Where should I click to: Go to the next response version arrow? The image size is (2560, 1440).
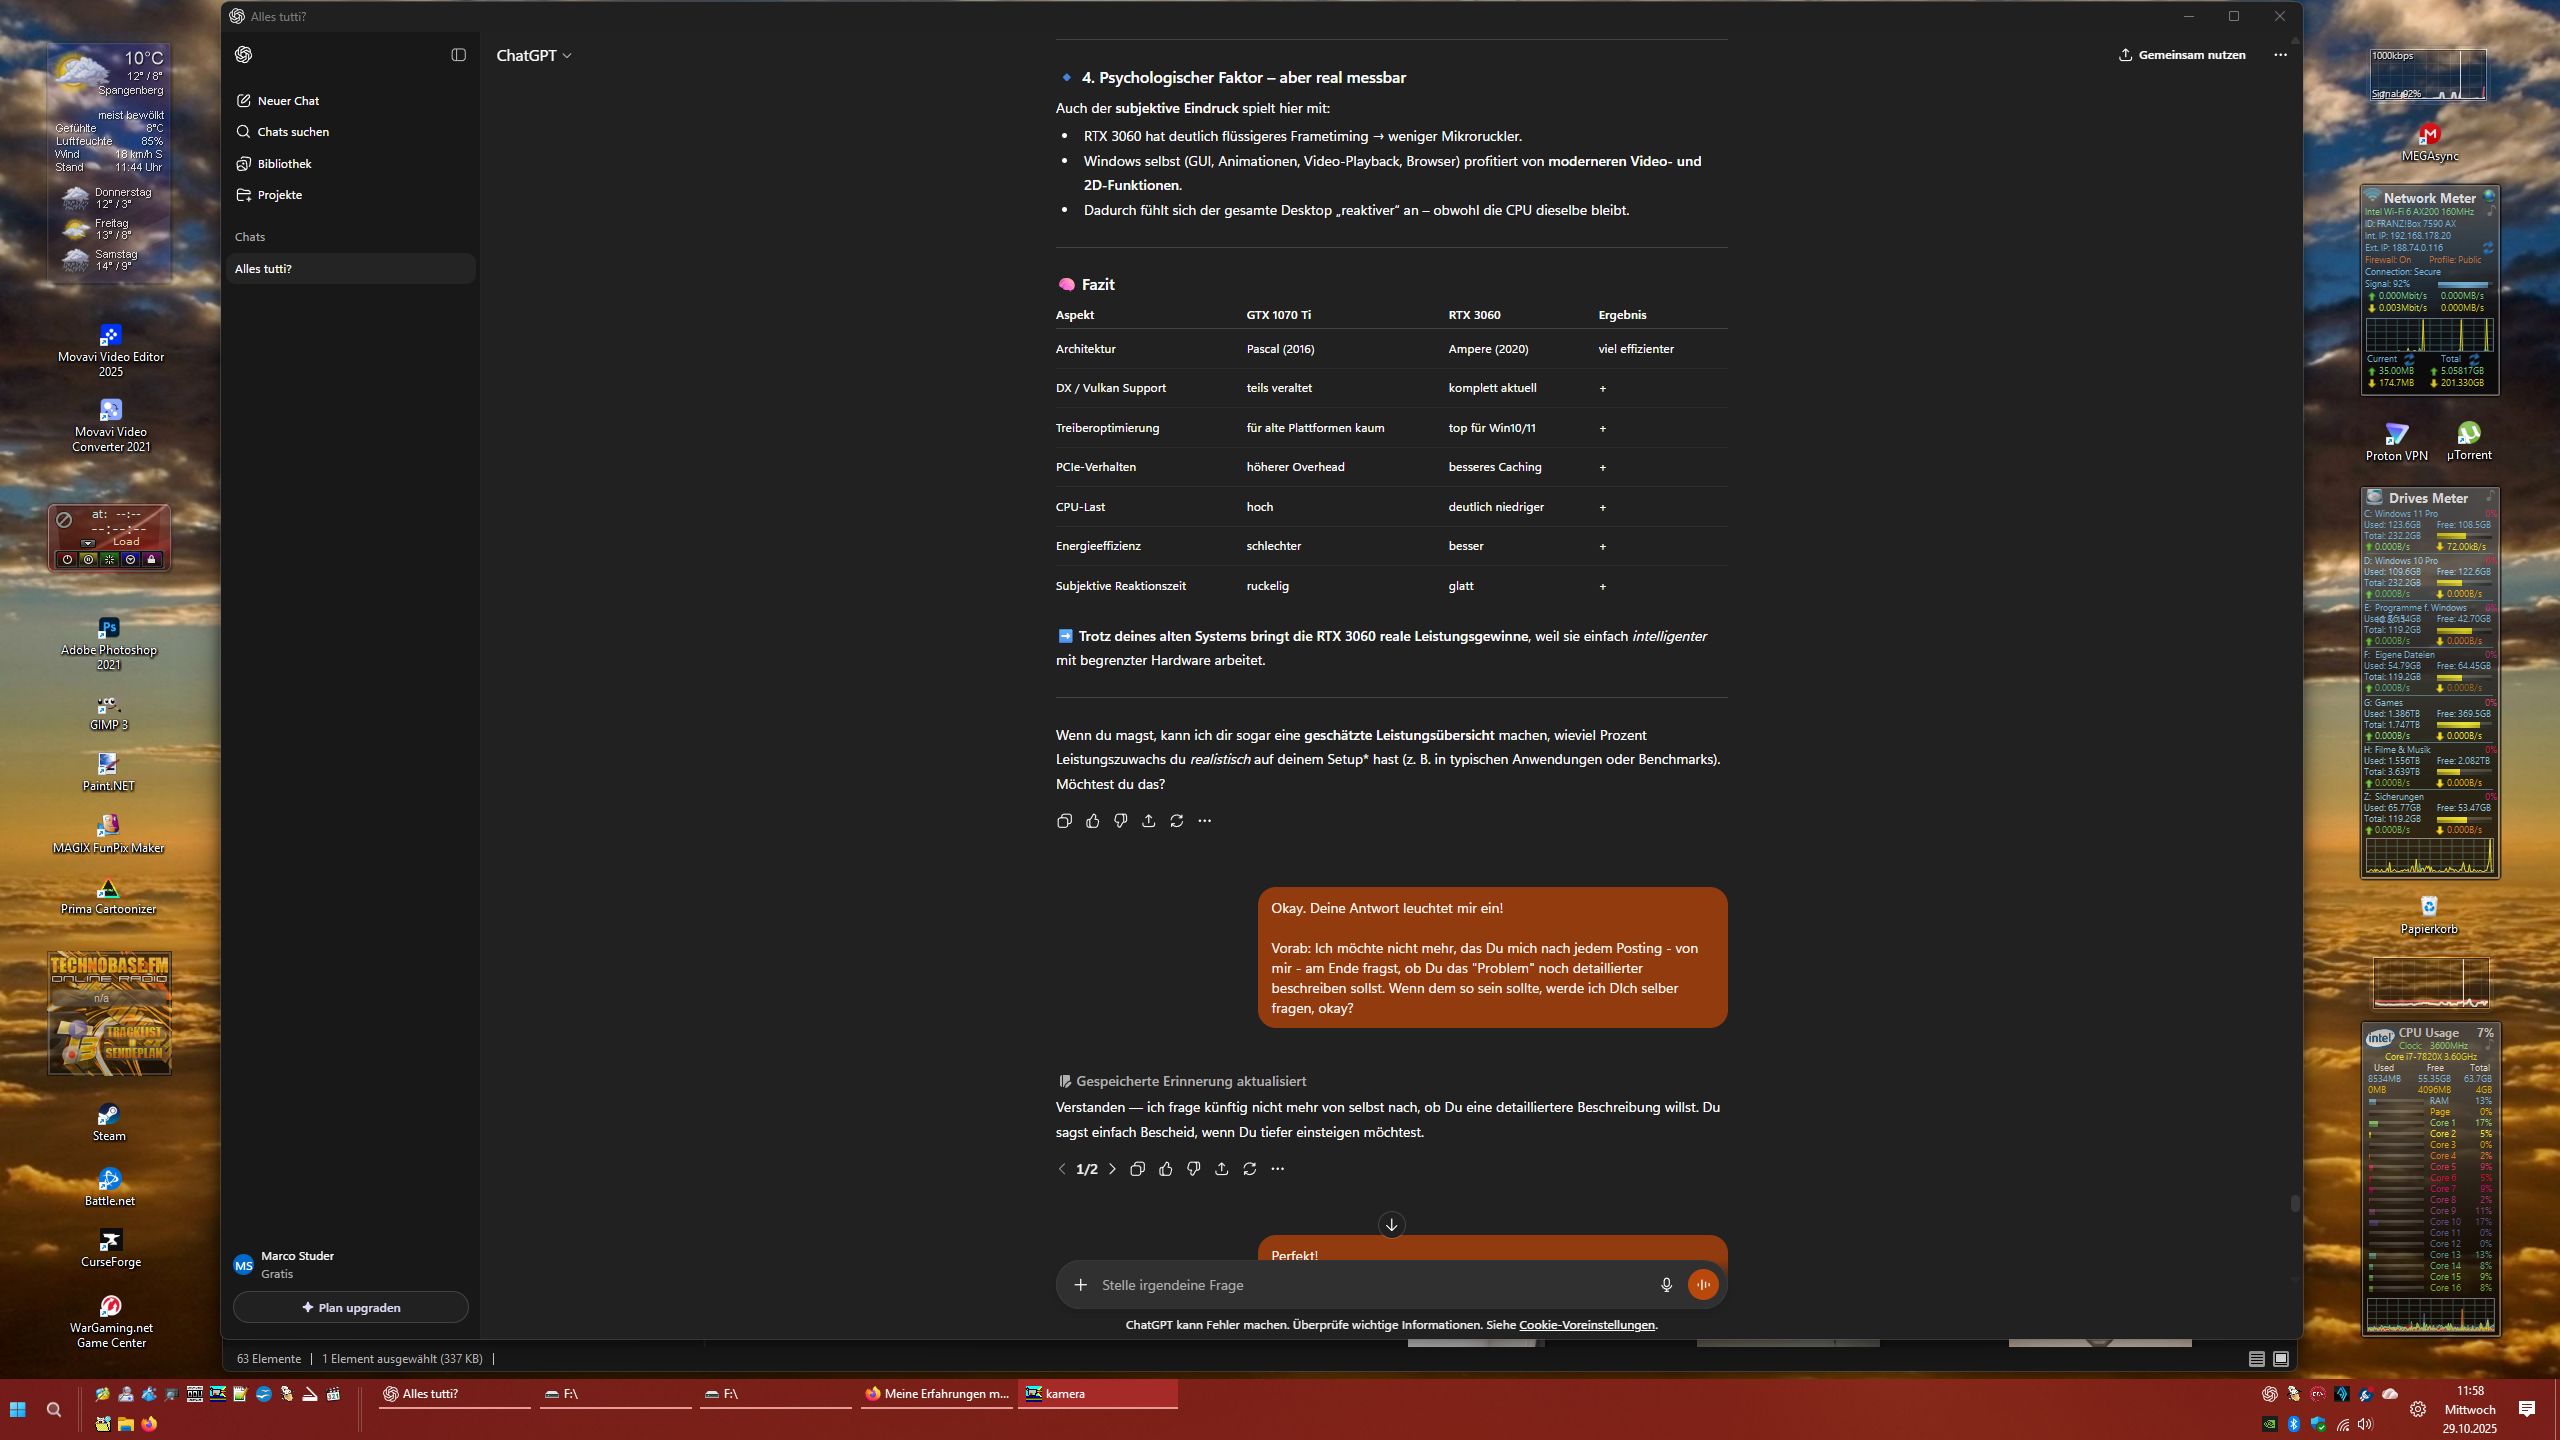tap(1112, 1169)
